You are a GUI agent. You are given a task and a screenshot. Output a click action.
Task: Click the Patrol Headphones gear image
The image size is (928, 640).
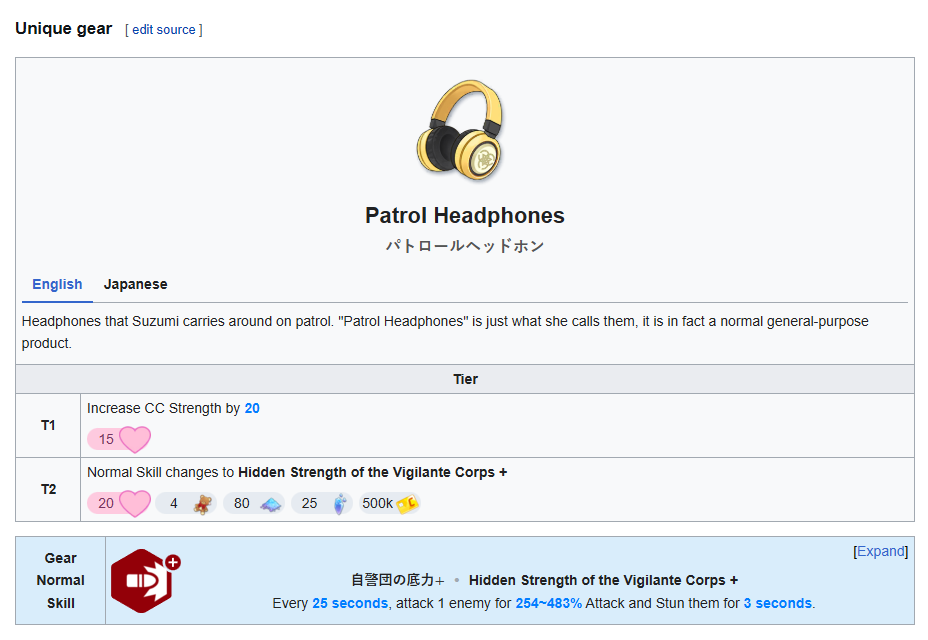coord(460,130)
